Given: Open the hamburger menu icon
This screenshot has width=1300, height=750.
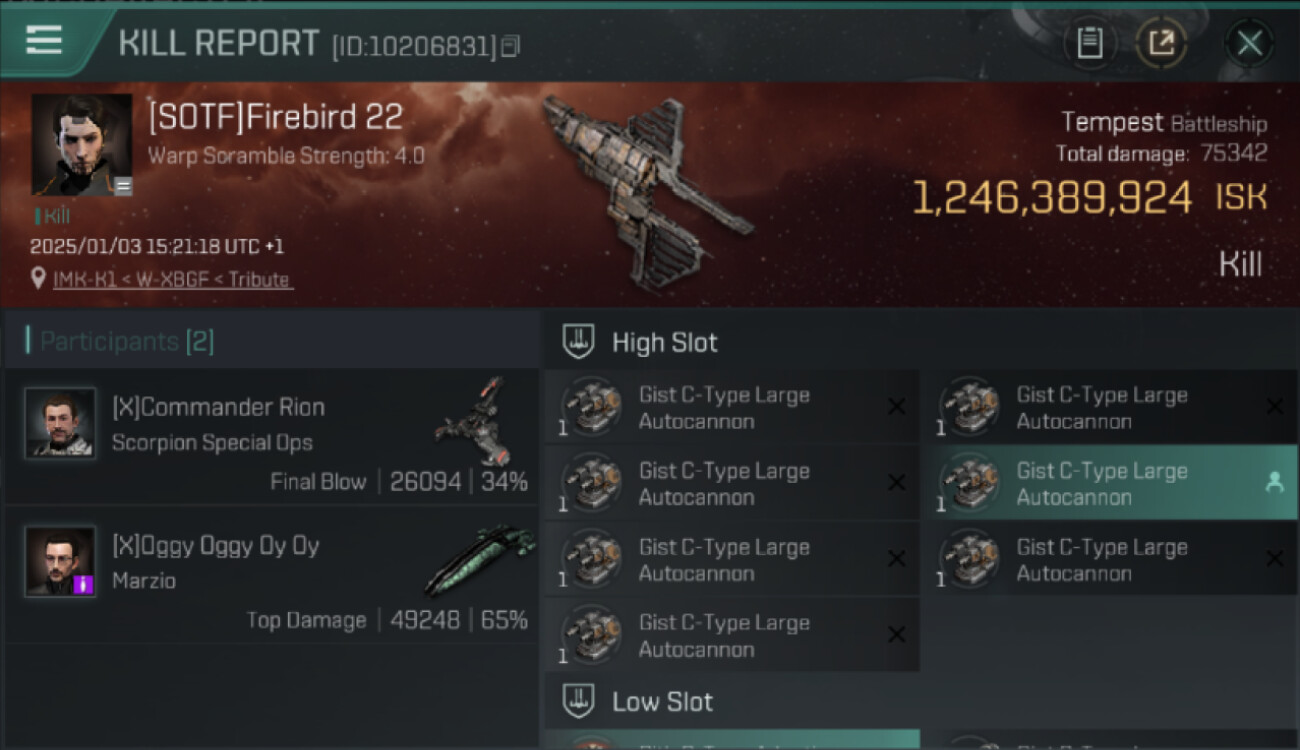Looking at the screenshot, I should (x=44, y=40).
